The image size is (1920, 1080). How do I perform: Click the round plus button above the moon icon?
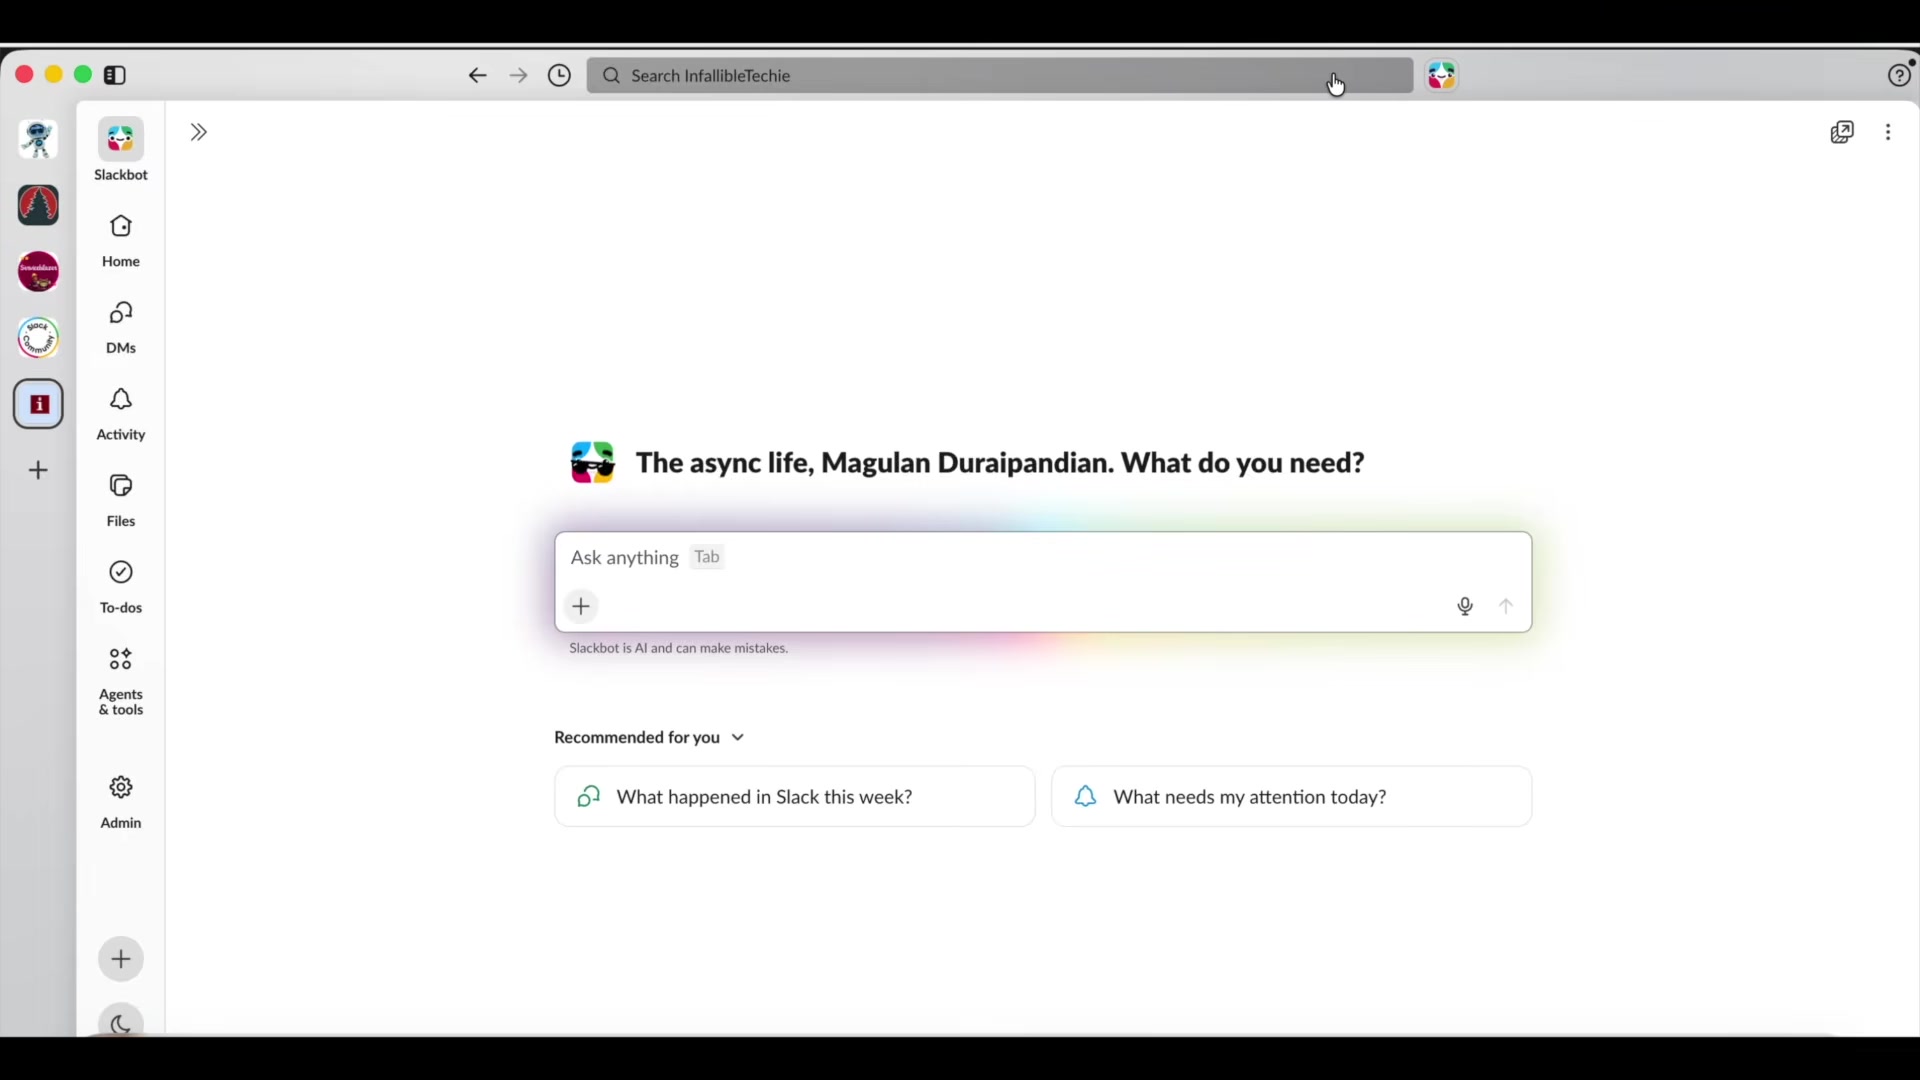(121, 959)
